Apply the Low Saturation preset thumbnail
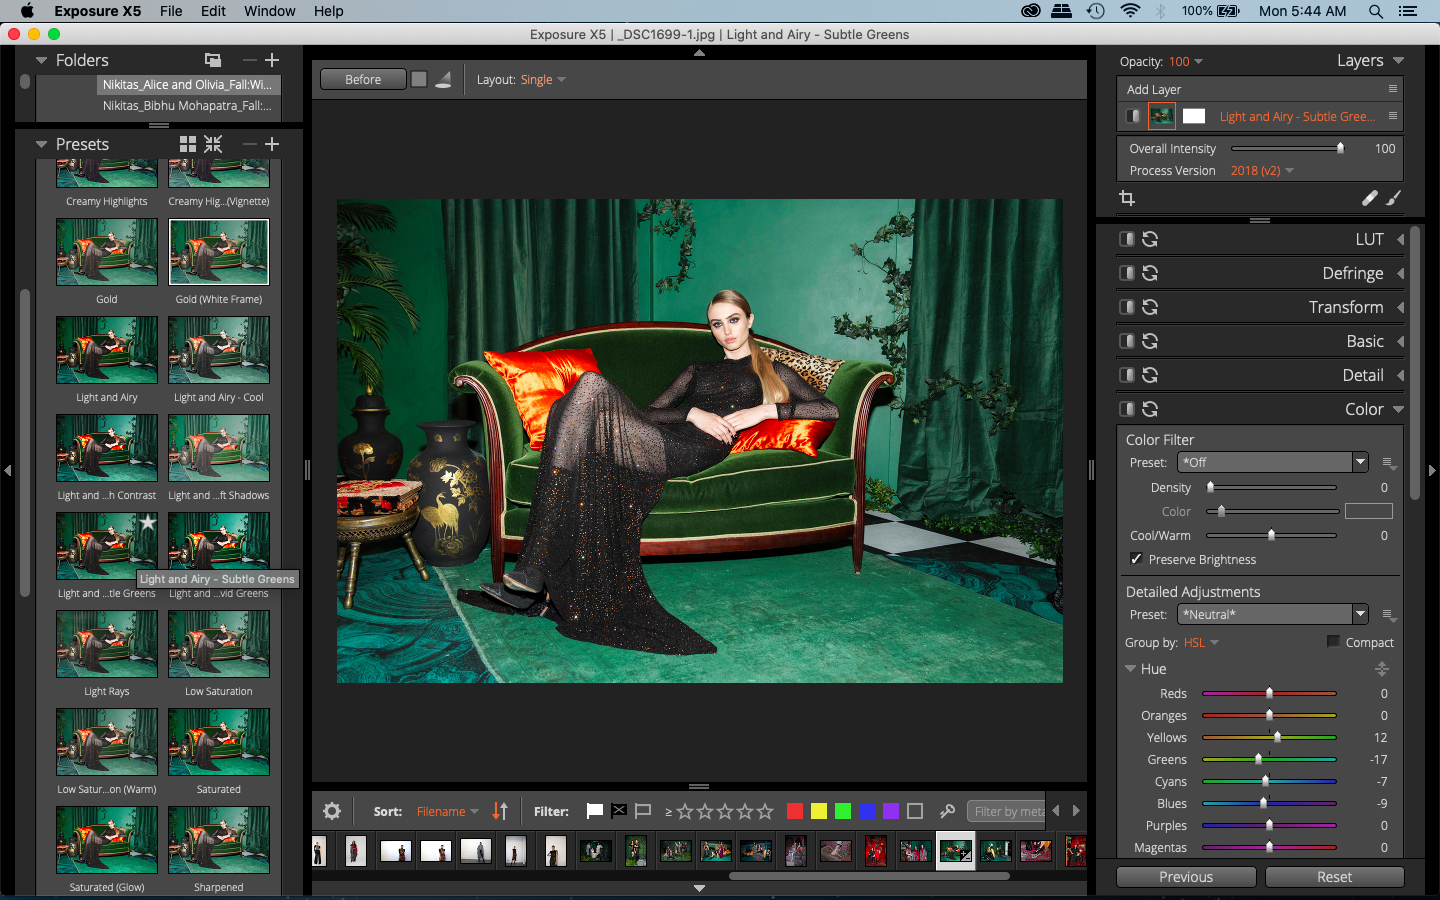This screenshot has width=1440, height=900. (219, 643)
